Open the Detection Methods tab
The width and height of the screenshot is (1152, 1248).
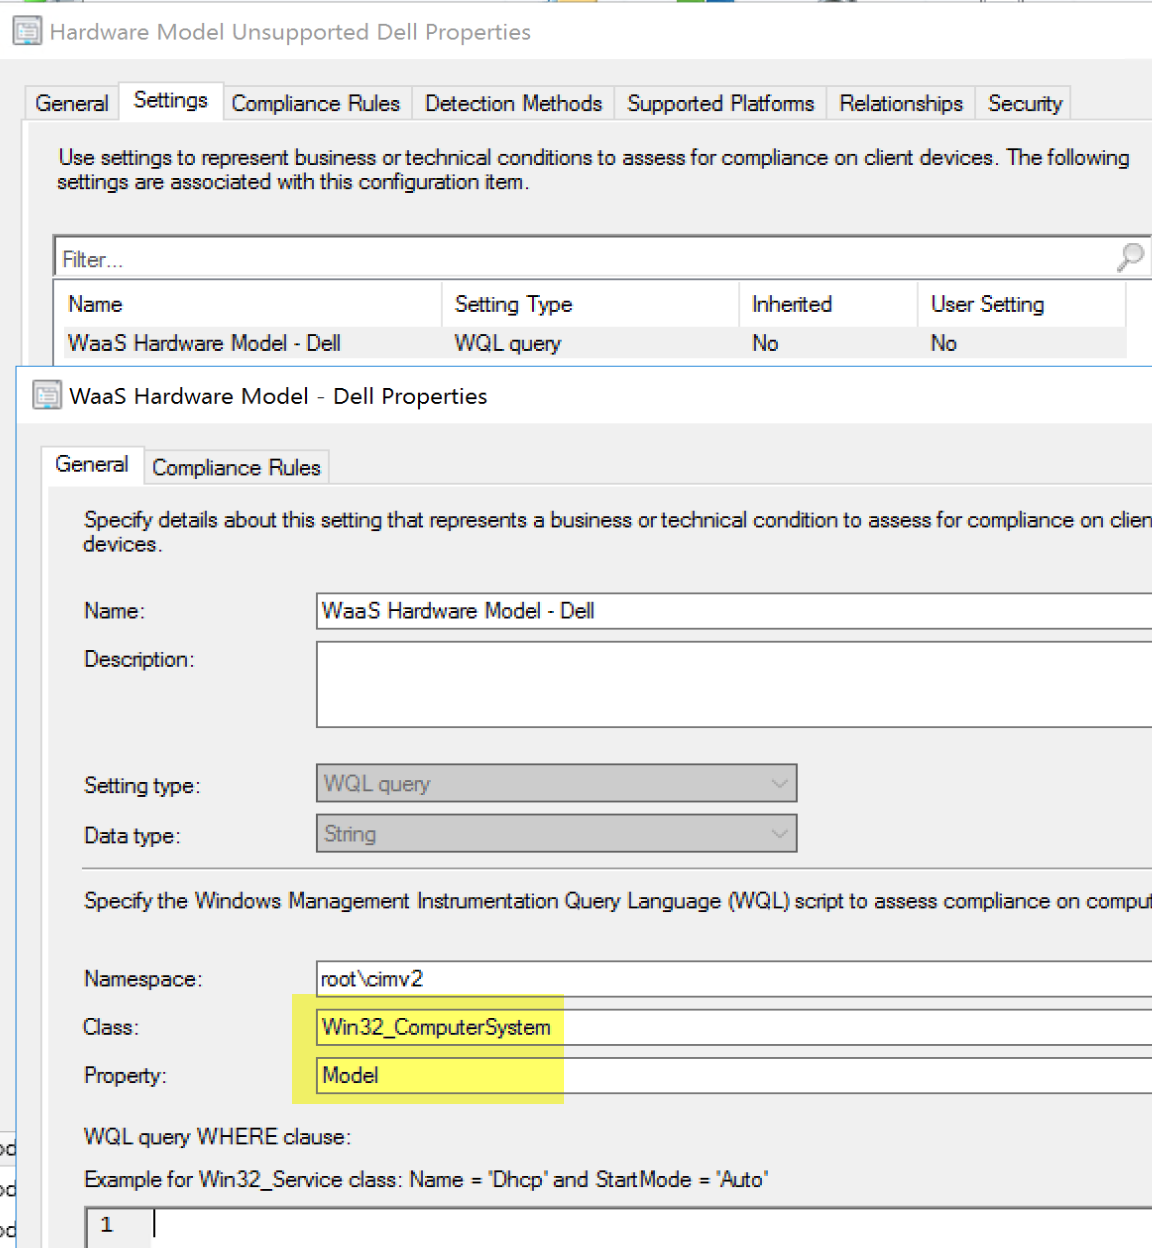point(513,104)
